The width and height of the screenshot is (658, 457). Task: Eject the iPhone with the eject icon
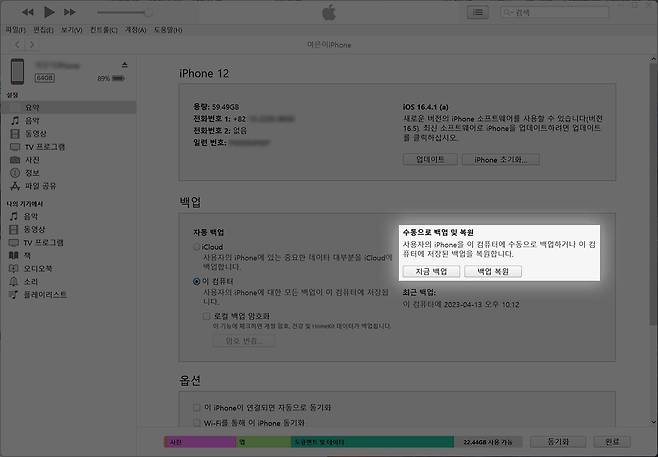pos(125,65)
